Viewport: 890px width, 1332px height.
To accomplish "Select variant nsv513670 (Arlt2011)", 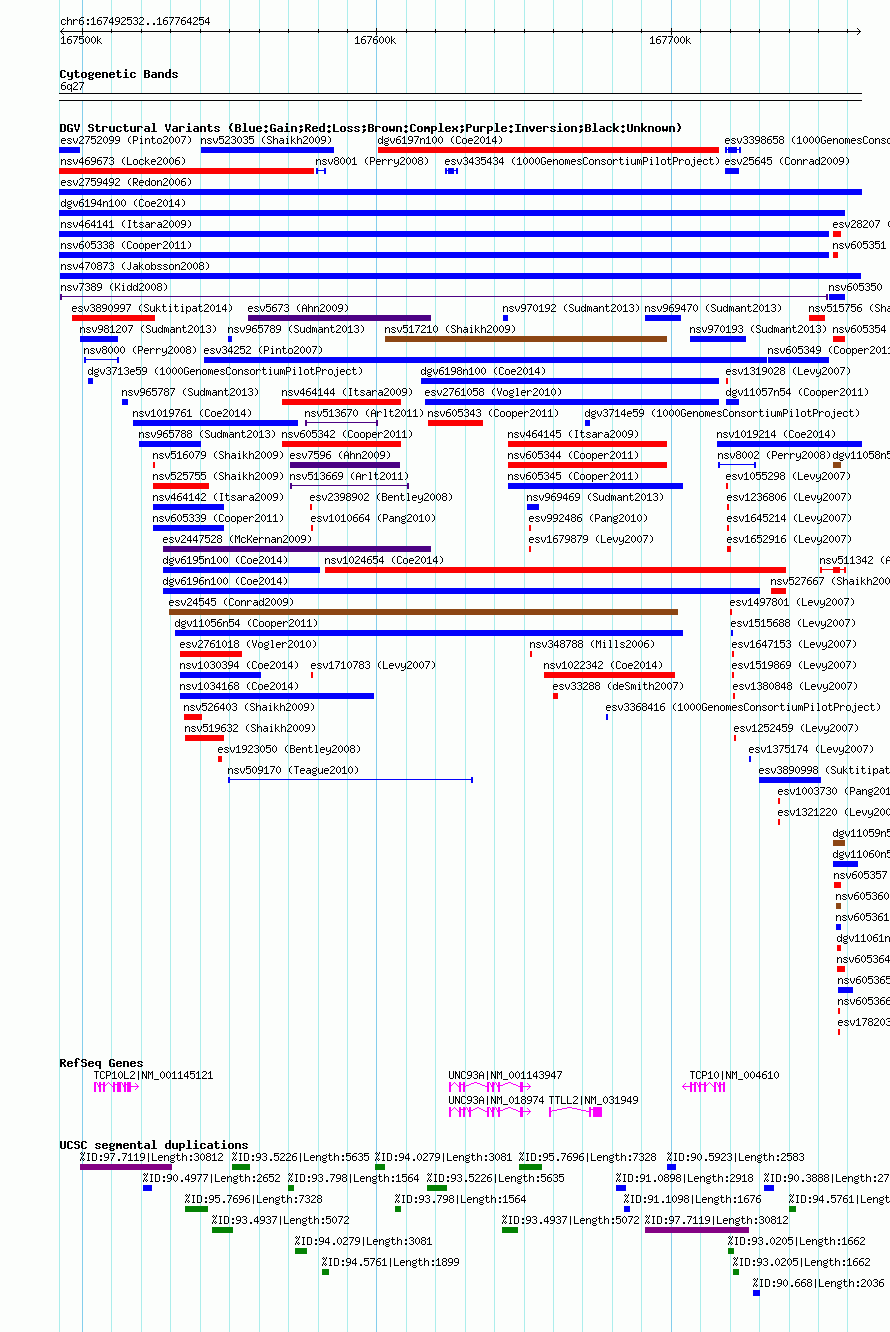I will pos(363,413).
